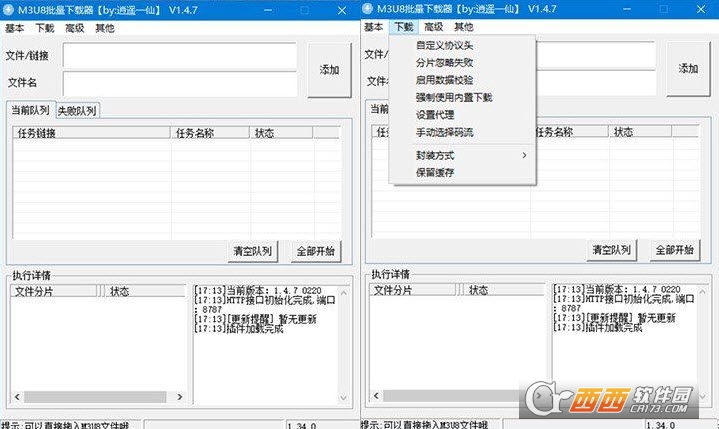This screenshot has height=429, width=719.
Task: Open the 其他 menu in the right window
Action: pyautogui.click(x=464, y=27)
